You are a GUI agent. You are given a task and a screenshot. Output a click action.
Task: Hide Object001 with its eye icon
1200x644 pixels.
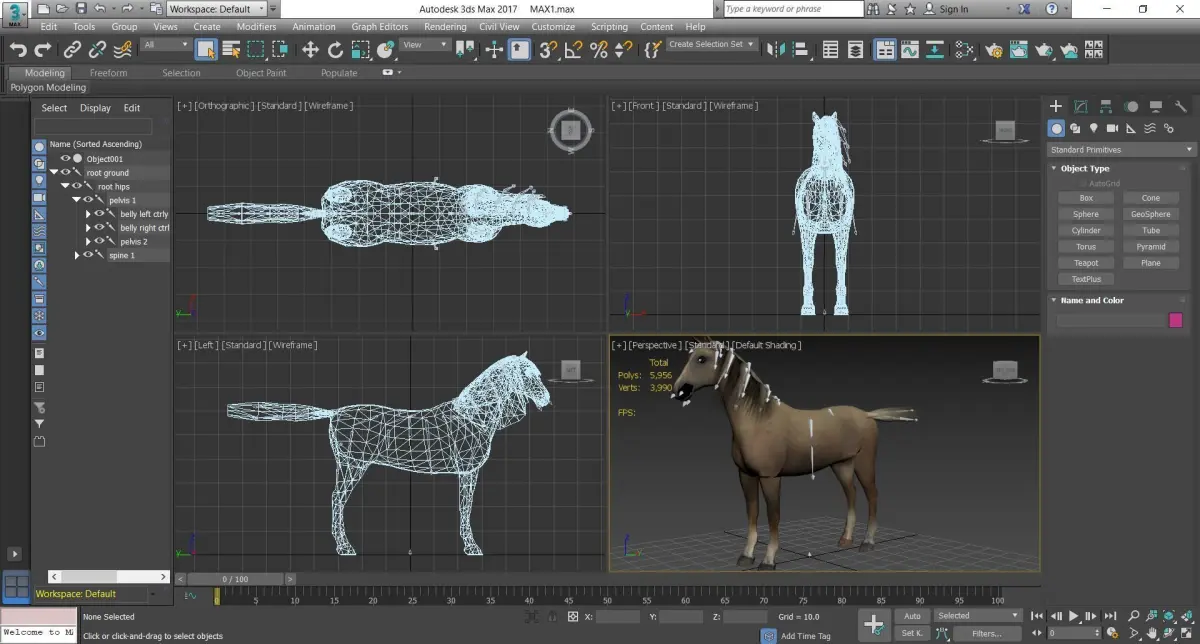(x=66, y=158)
